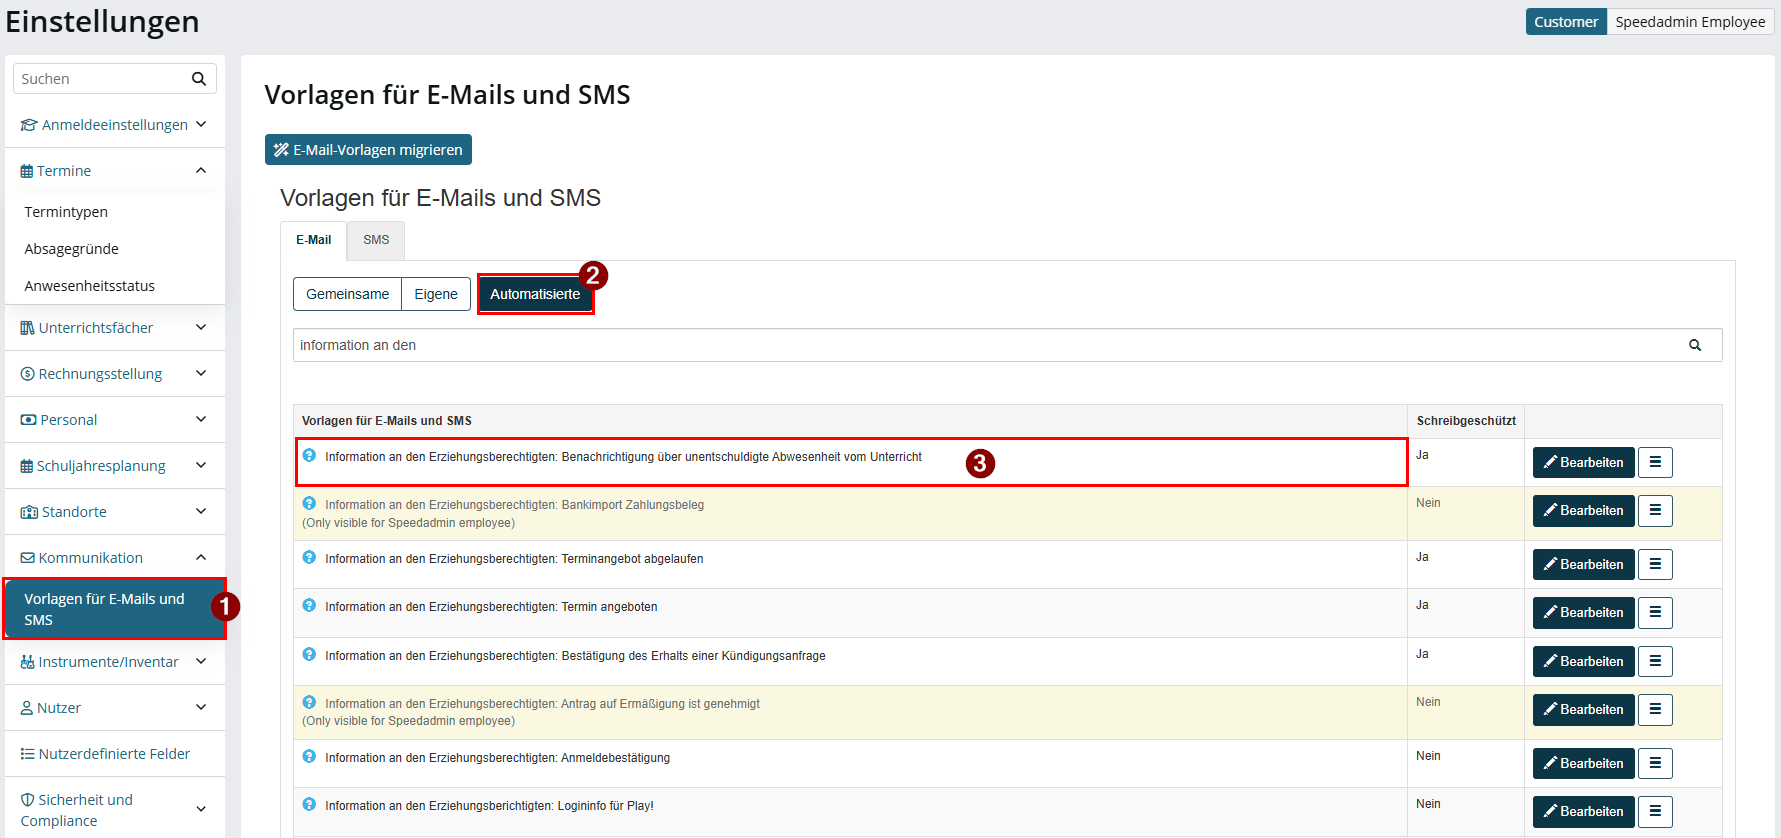Edit the Antrag auf Ermäßigung template

pyautogui.click(x=1584, y=709)
